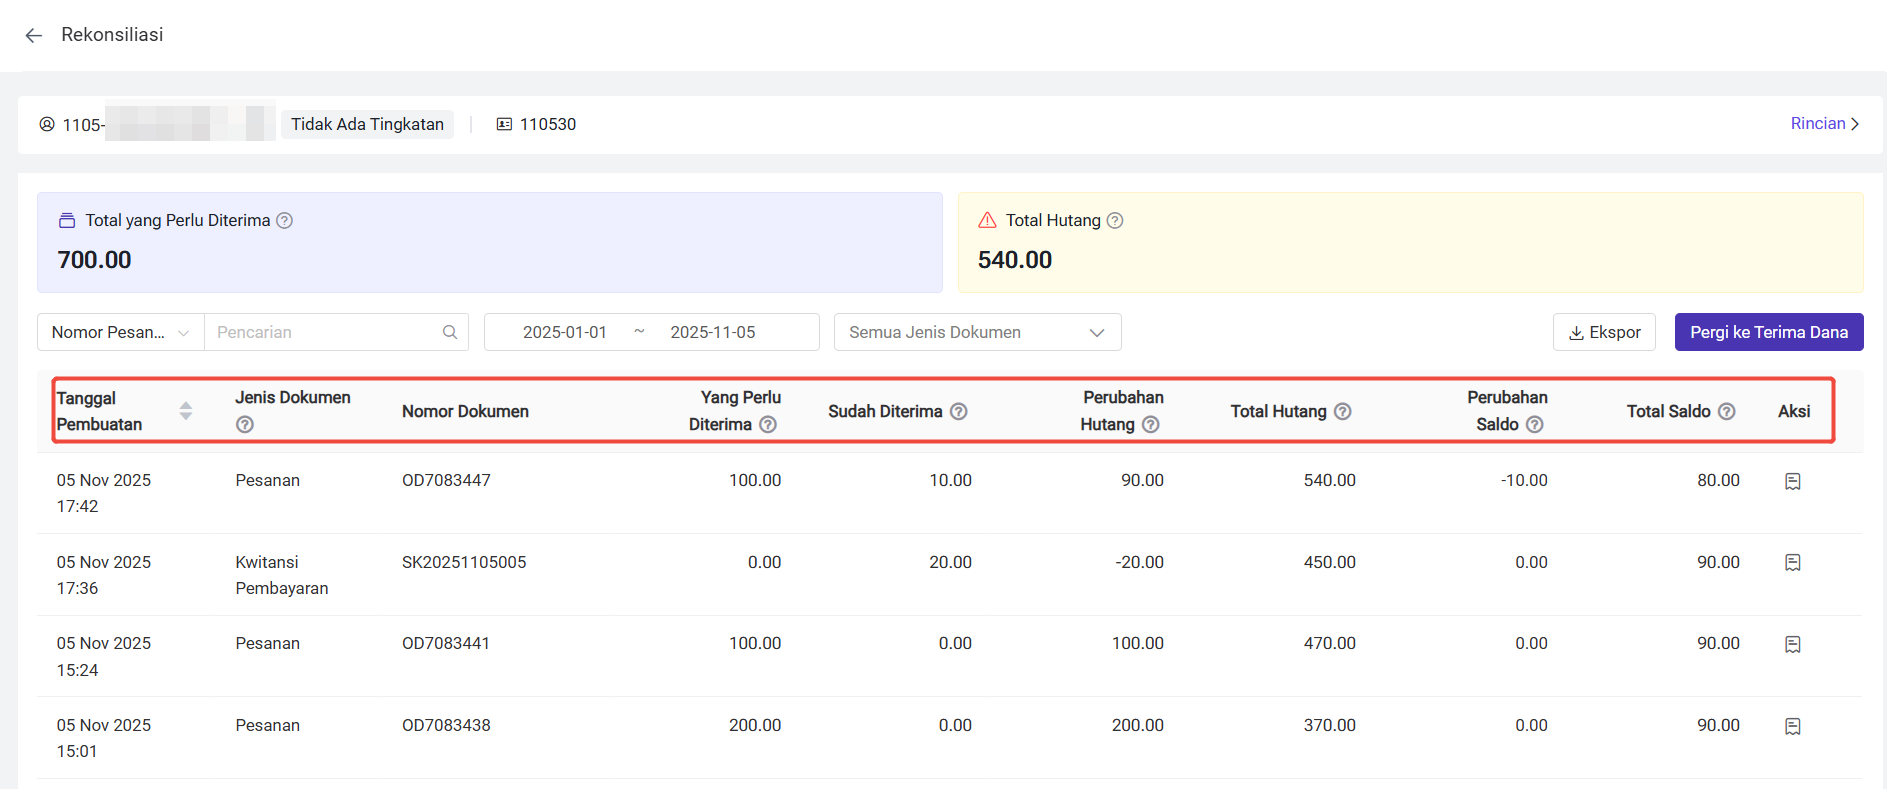Select the end date 2025-11-05 field

(x=712, y=332)
